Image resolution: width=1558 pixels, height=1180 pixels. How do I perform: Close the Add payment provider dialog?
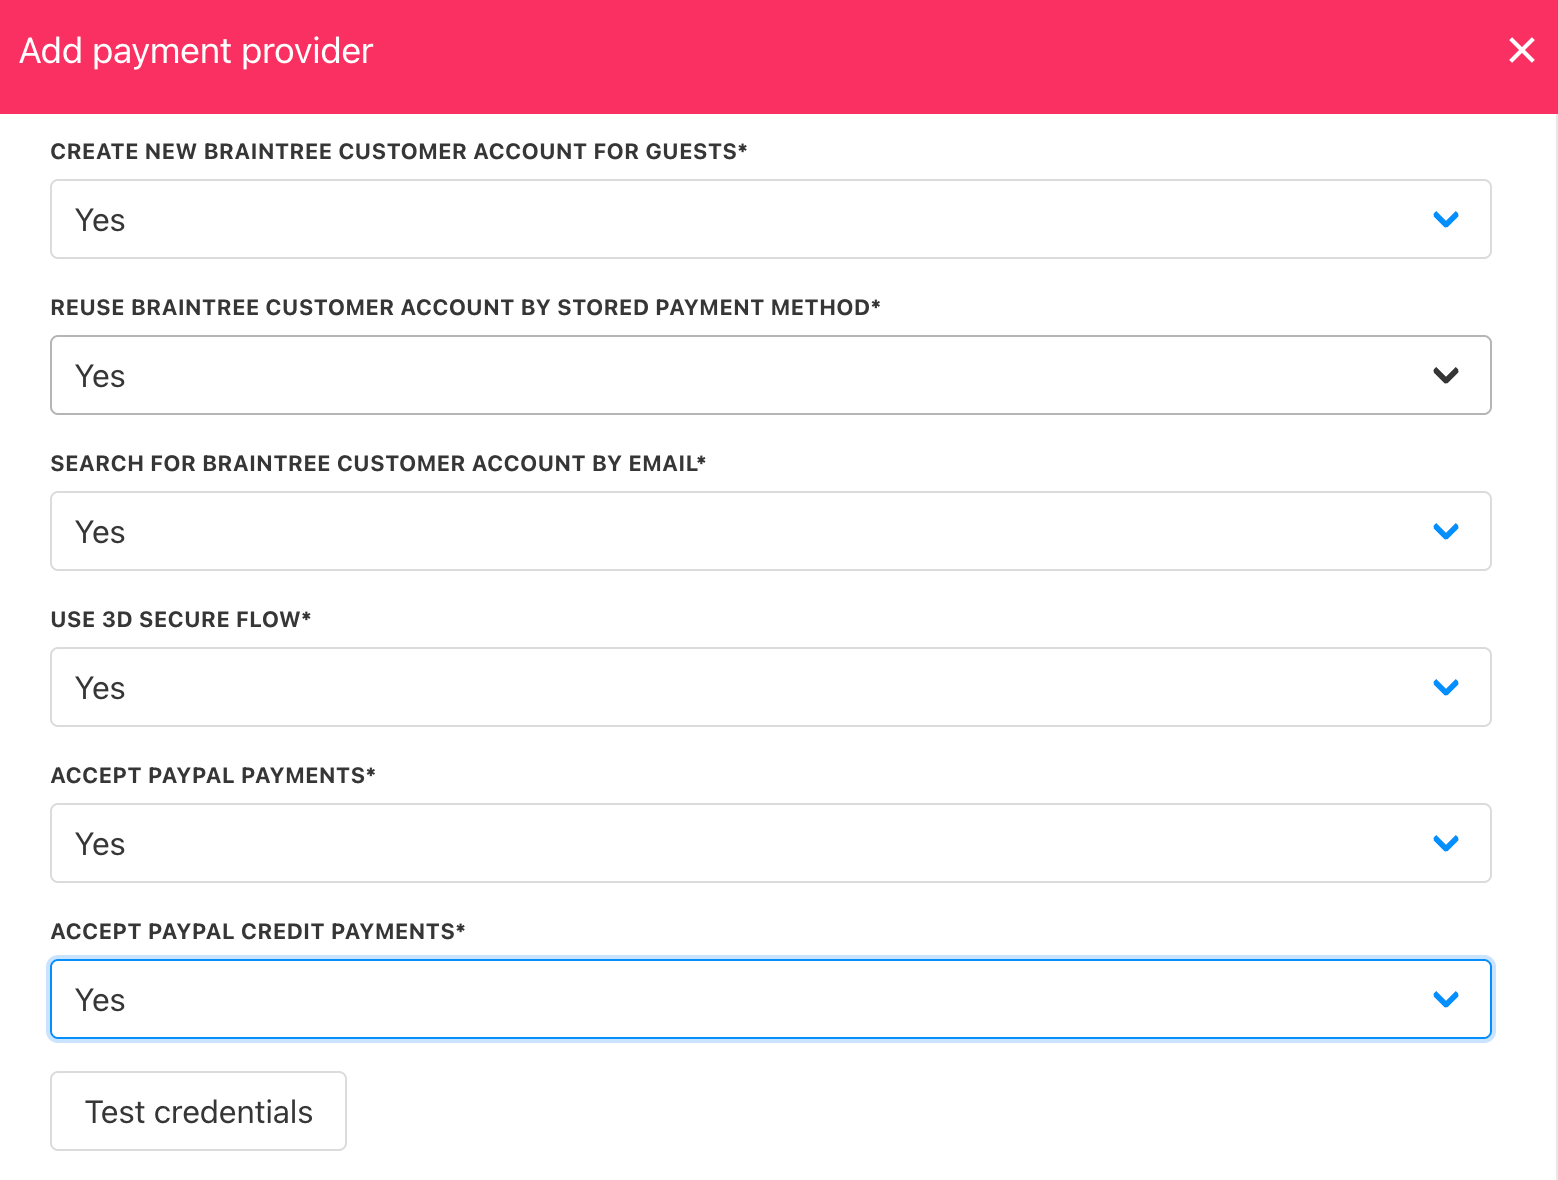point(1521,50)
